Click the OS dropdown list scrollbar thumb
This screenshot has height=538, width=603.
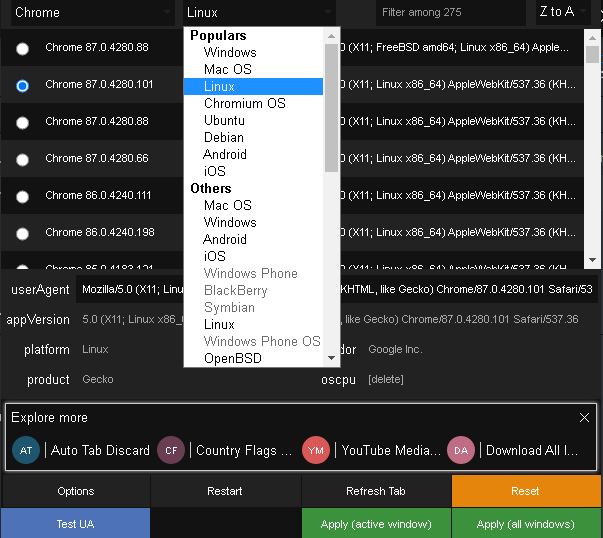pos(331,108)
